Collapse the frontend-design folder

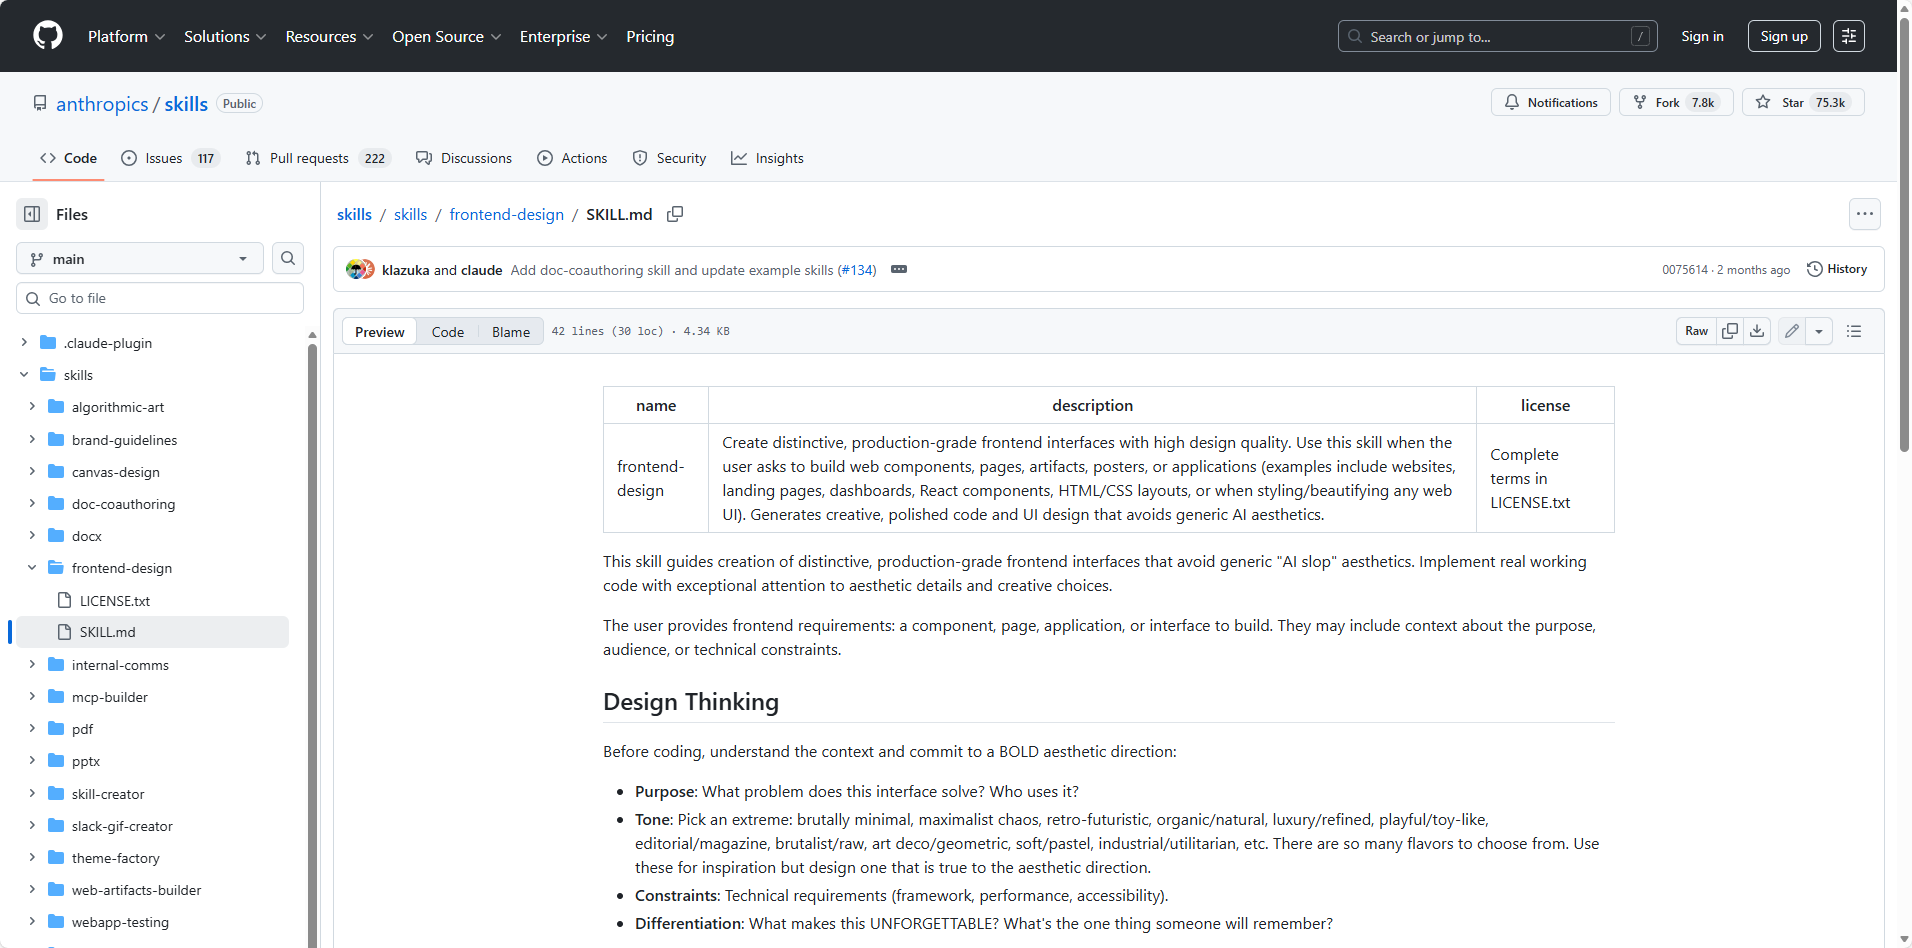(x=32, y=568)
